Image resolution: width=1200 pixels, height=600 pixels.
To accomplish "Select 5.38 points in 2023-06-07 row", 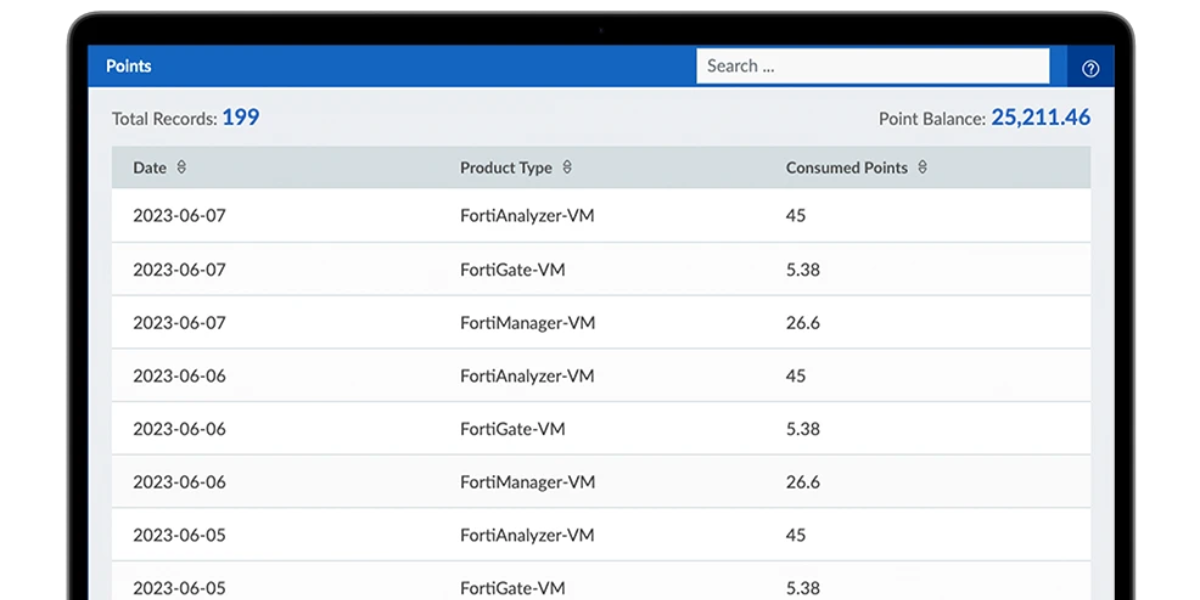I will point(803,270).
